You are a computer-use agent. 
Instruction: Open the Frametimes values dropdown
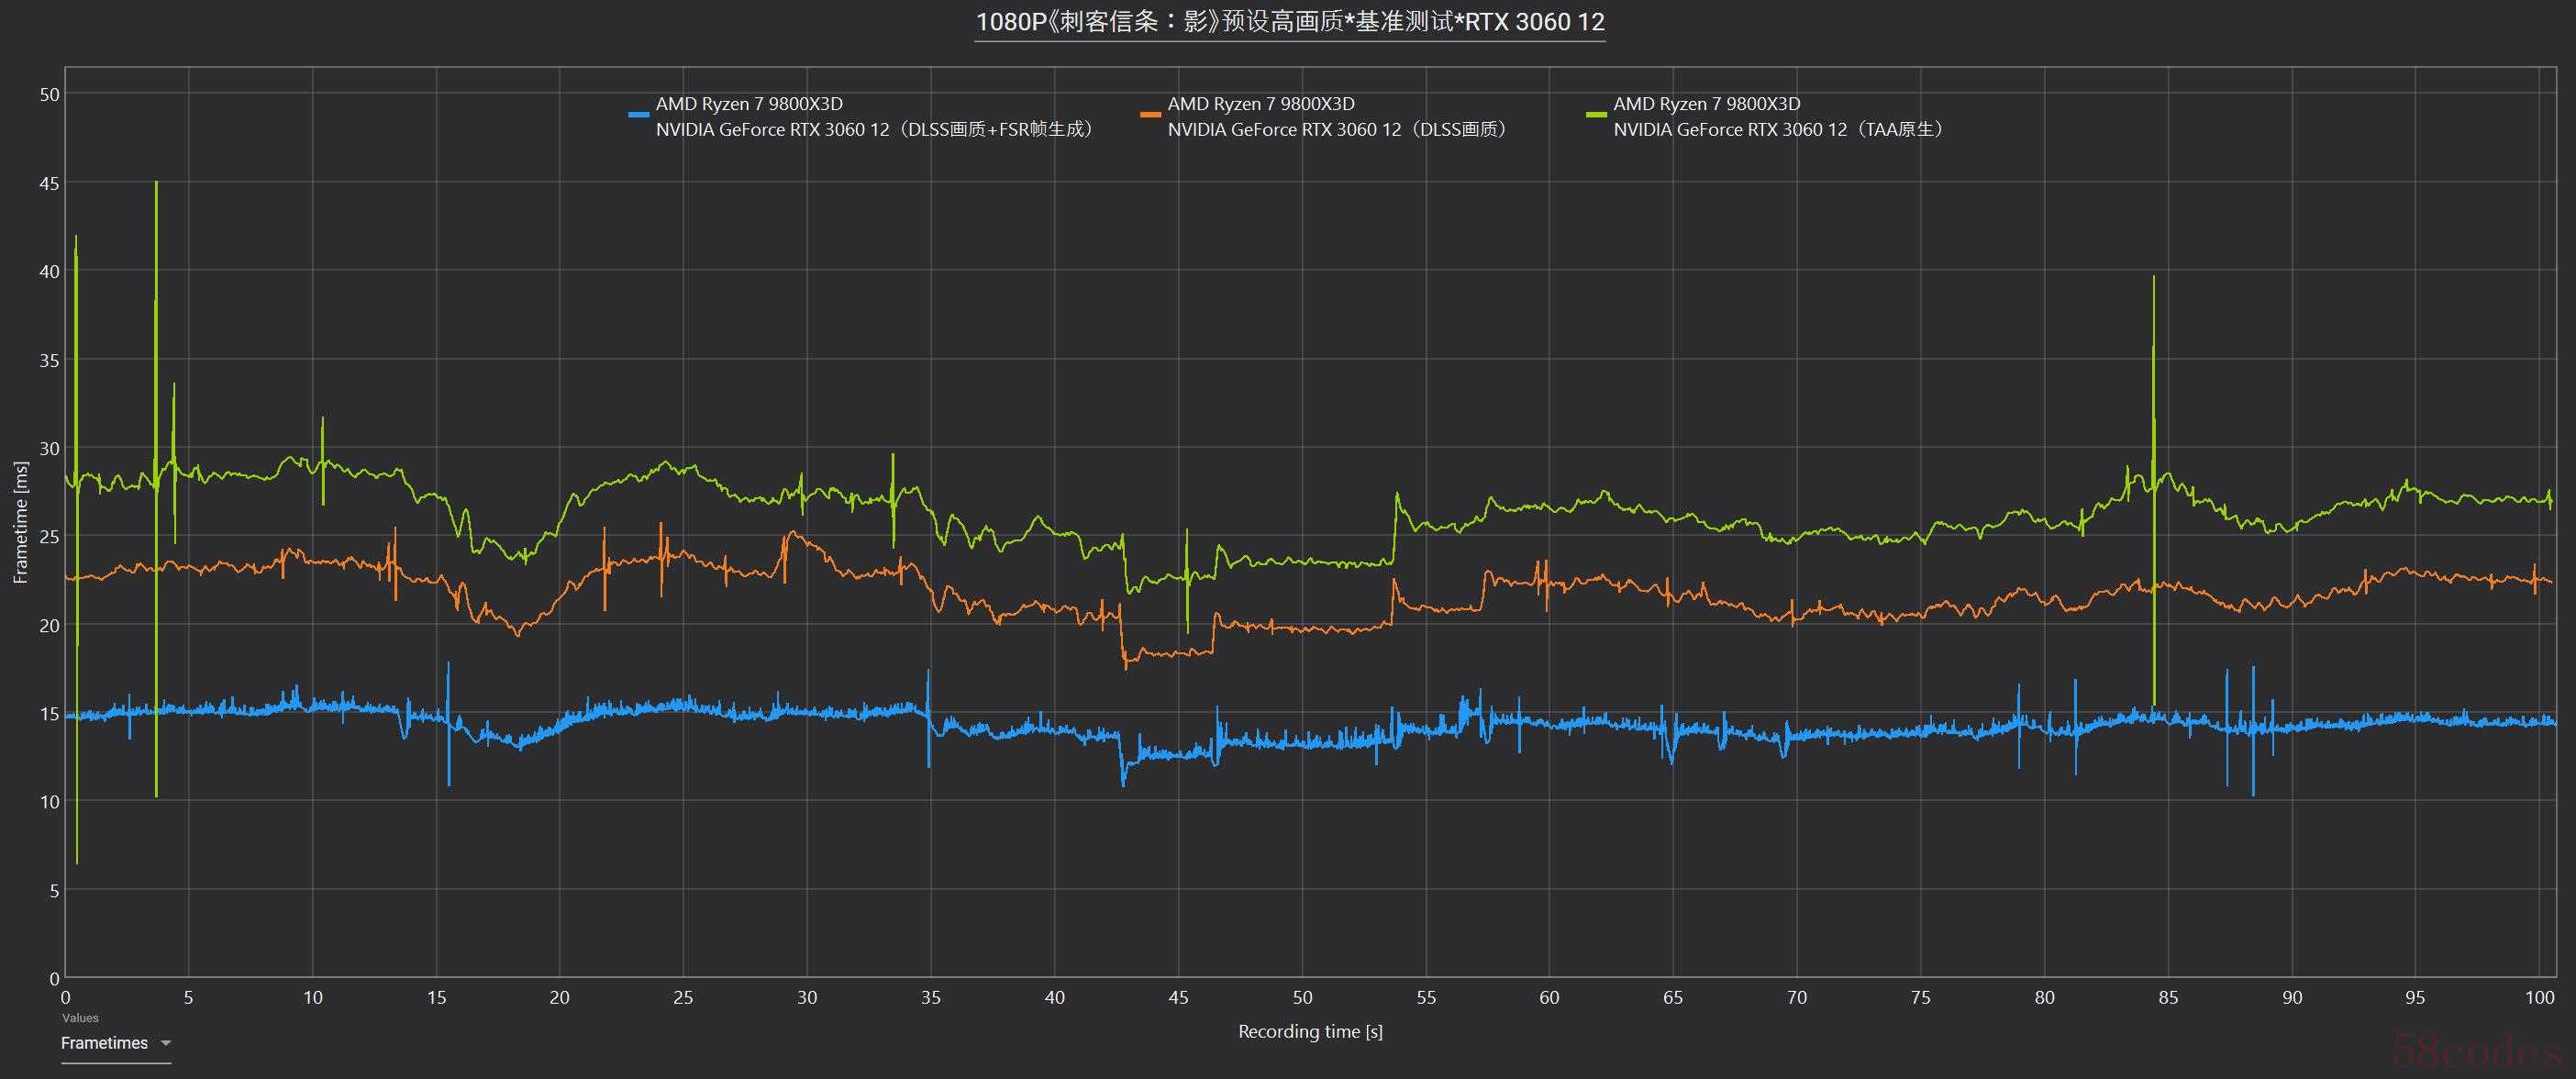[x=104, y=1043]
